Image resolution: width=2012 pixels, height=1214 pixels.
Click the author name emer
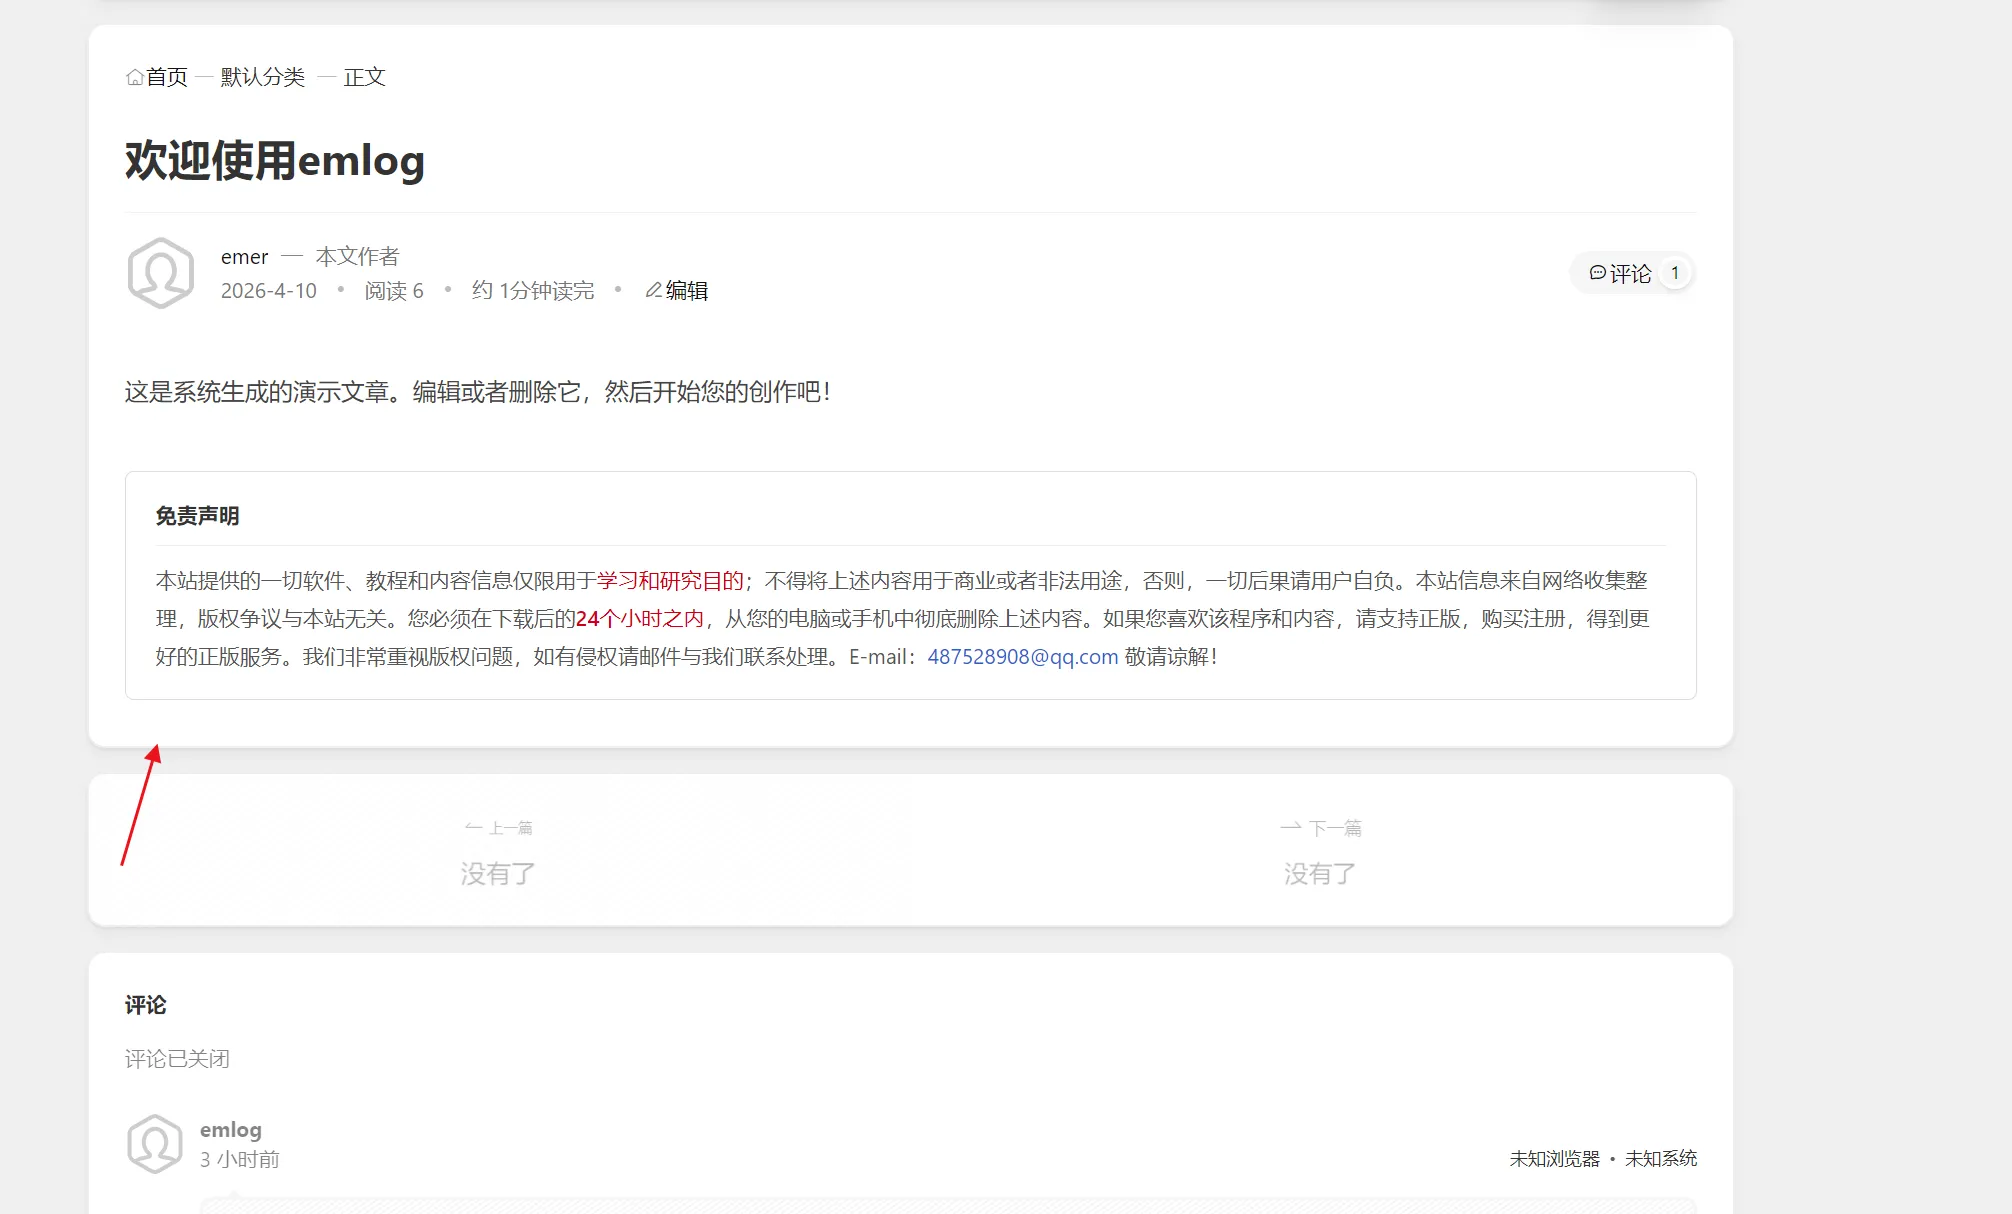click(x=244, y=256)
